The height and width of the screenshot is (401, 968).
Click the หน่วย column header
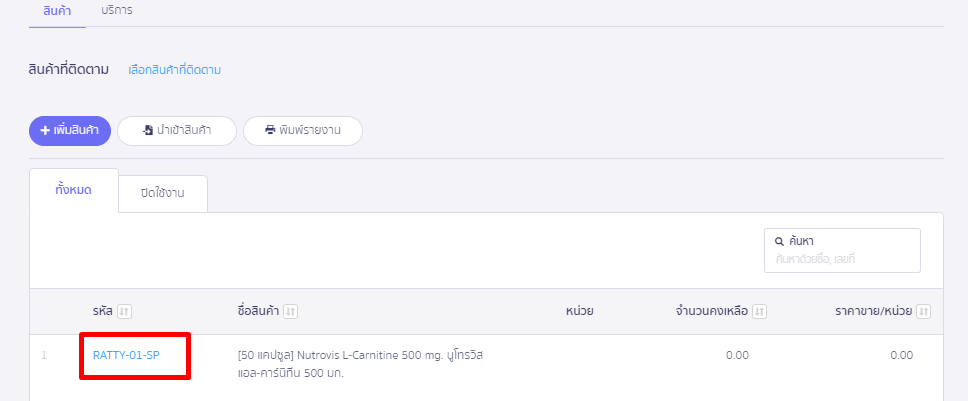579,312
